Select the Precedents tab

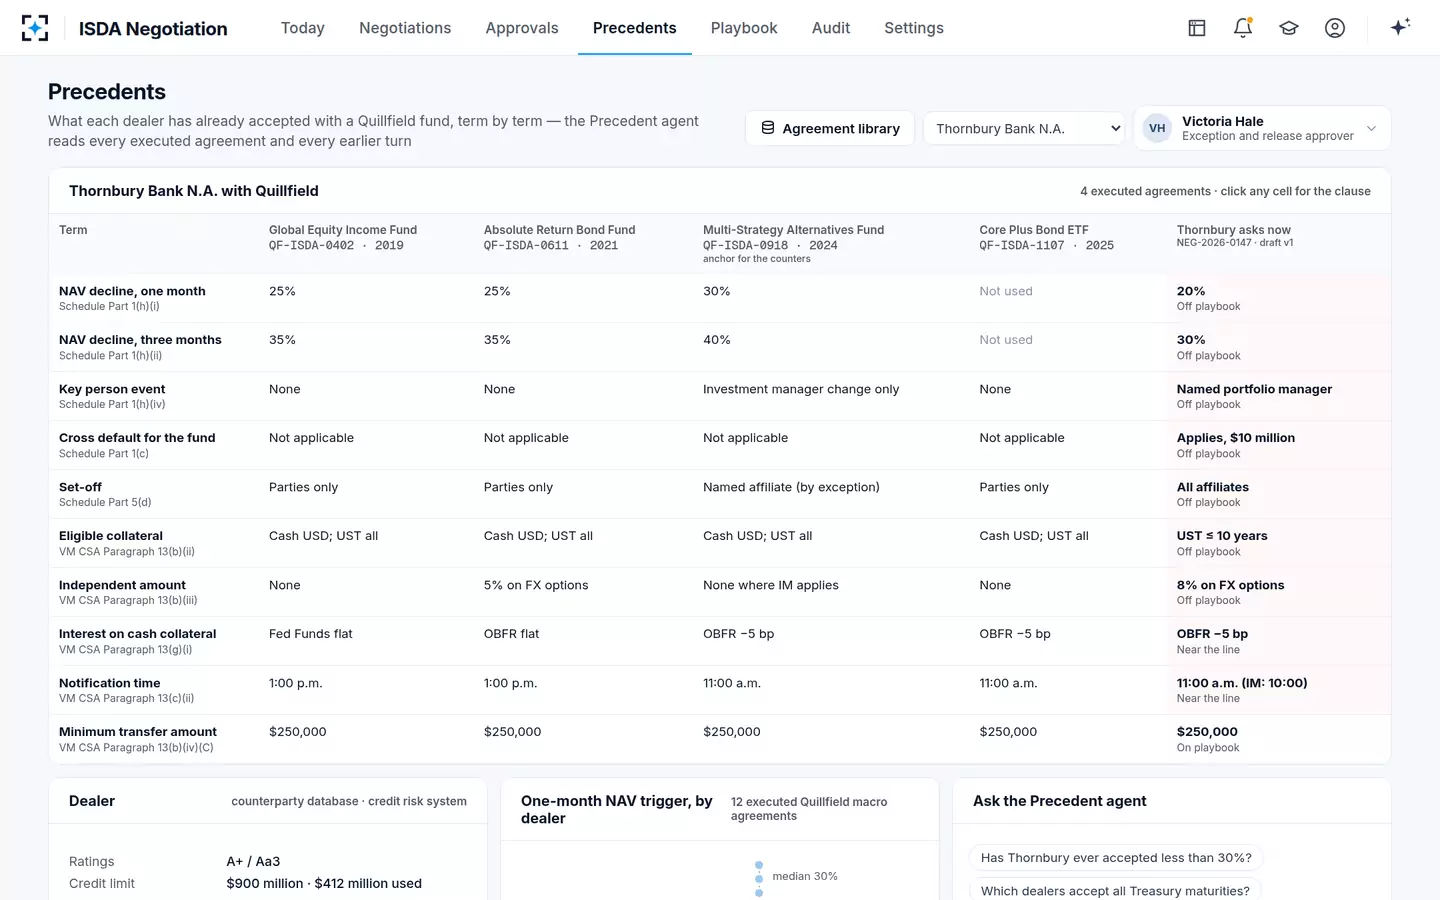click(635, 28)
